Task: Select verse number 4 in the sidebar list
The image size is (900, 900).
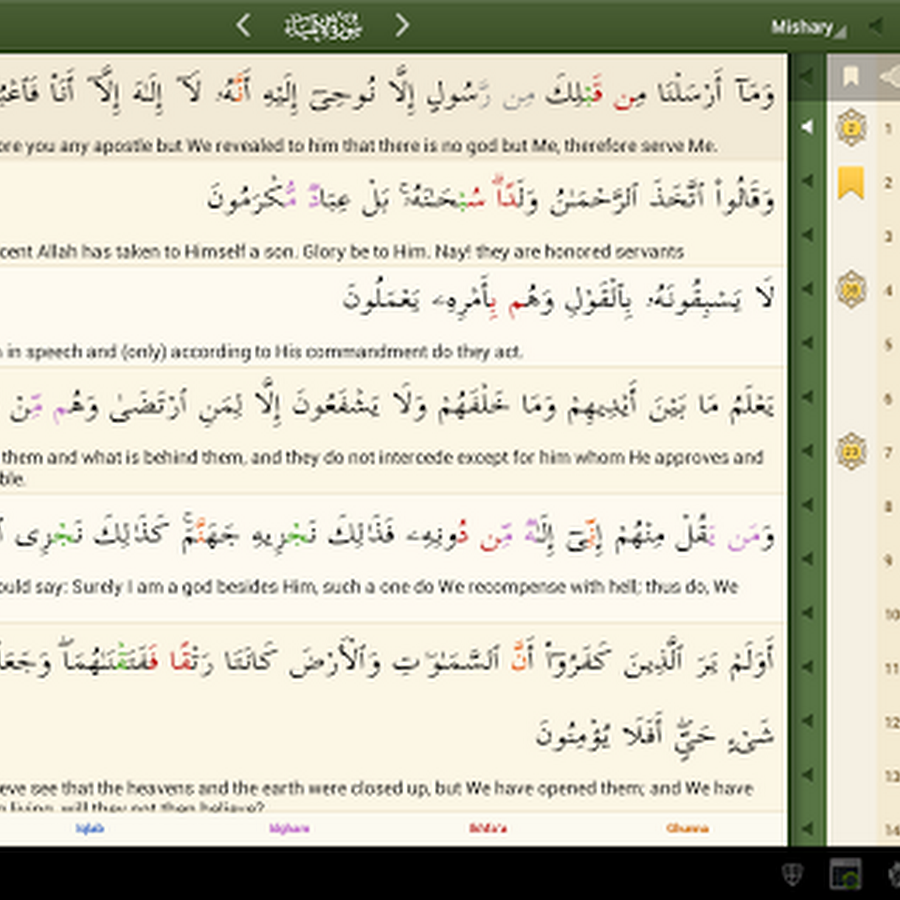Action: [x=888, y=290]
